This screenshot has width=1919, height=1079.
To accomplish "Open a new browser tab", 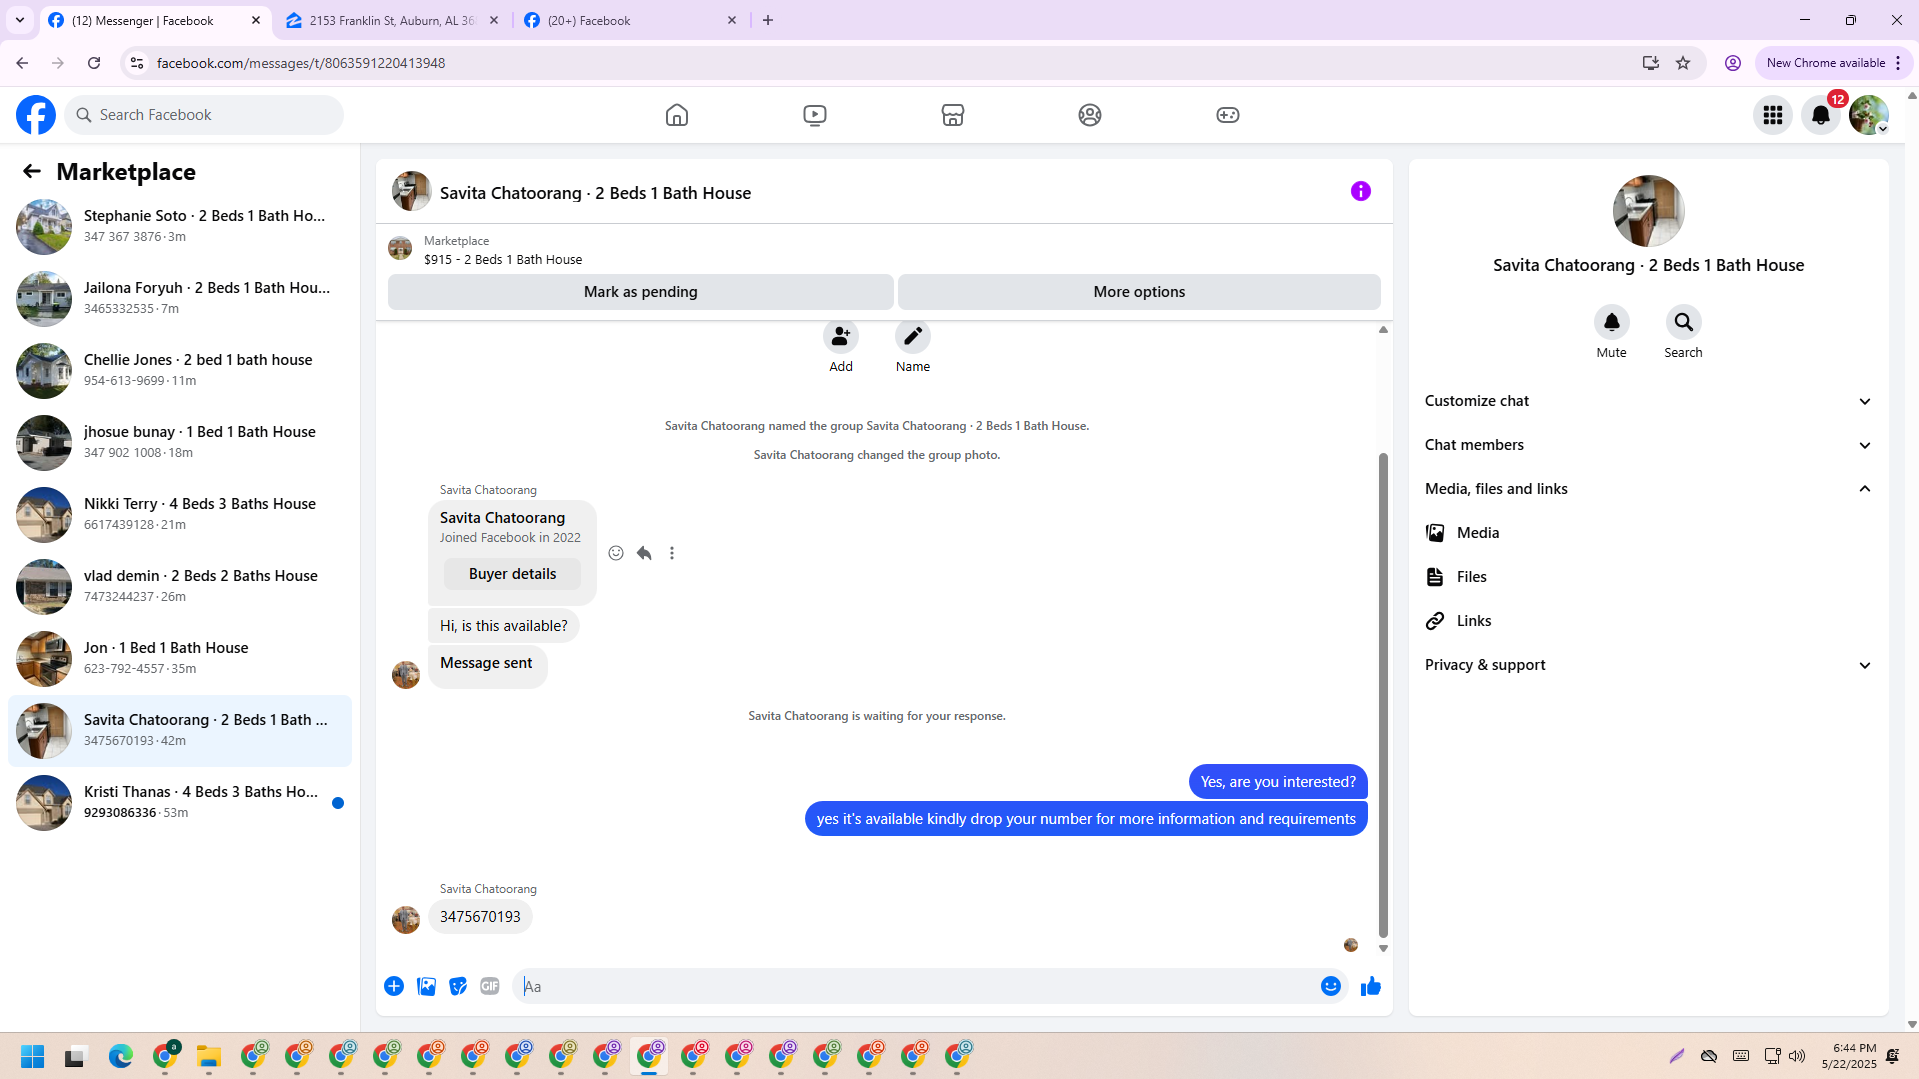I will click(768, 20).
